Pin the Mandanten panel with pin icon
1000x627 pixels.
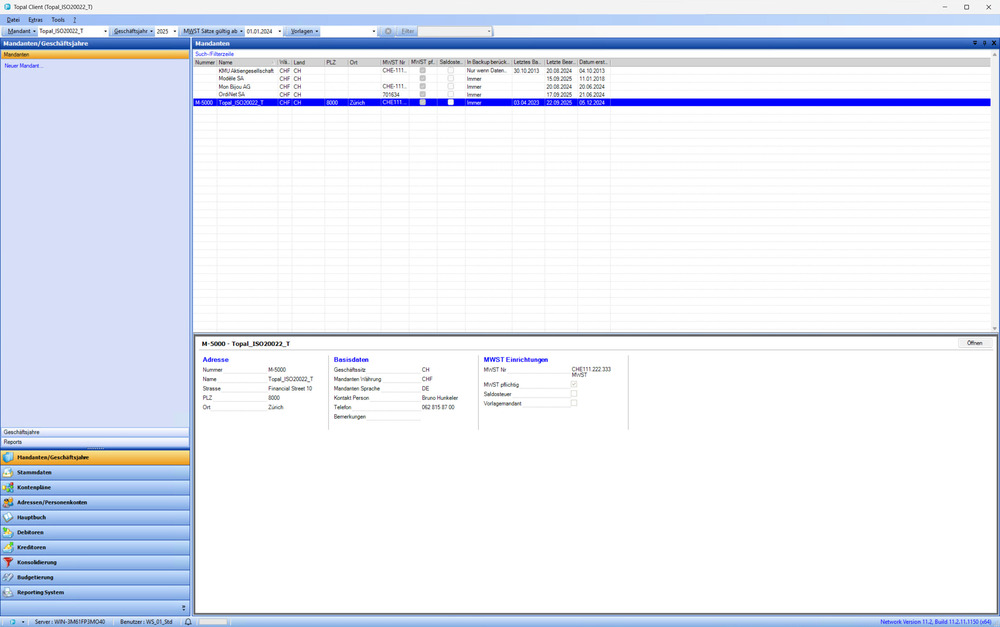tap(984, 44)
